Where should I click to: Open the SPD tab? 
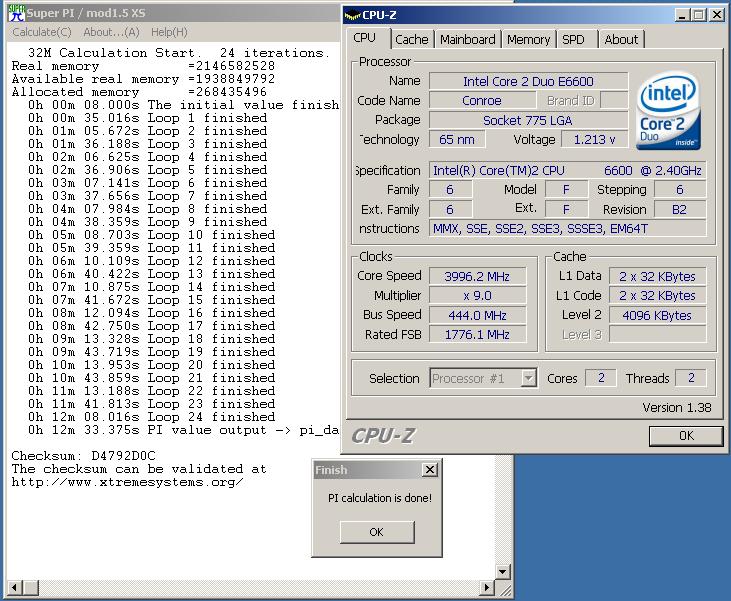coord(573,40)
